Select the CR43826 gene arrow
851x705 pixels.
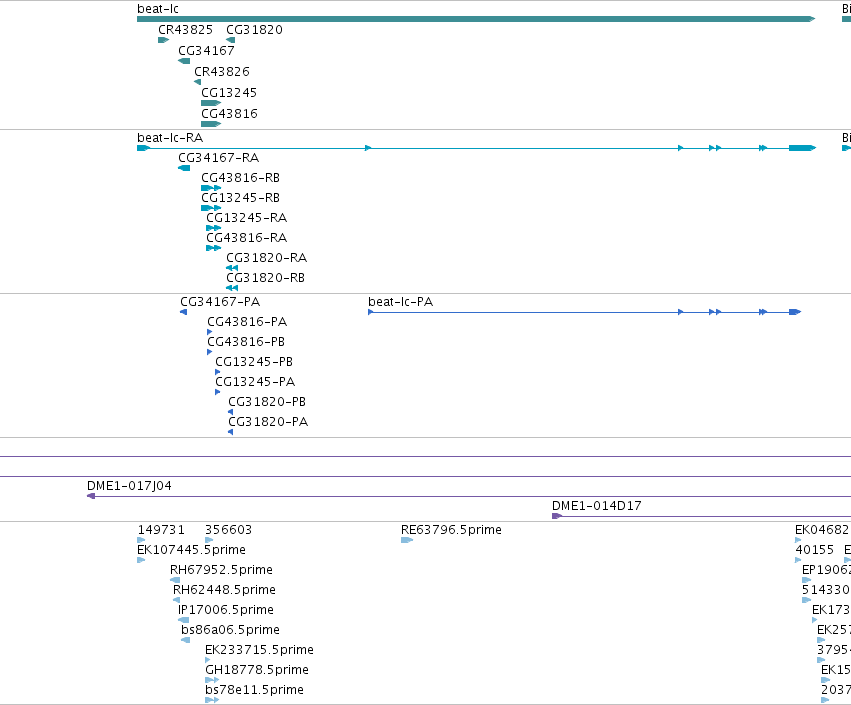click(x=198, y=82)
